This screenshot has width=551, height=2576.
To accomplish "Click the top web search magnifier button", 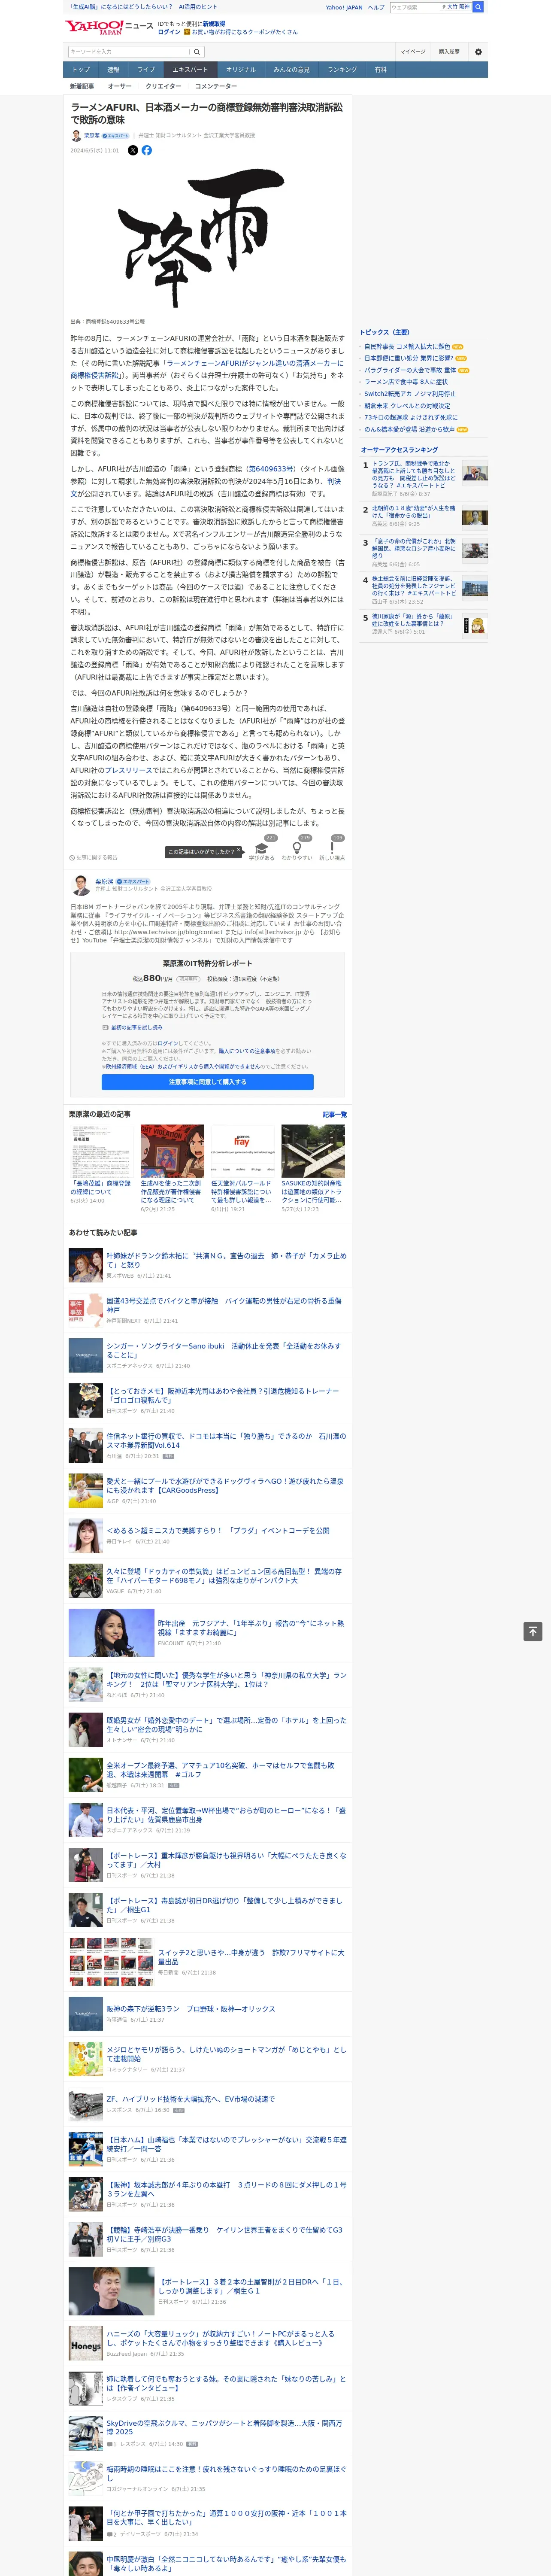I will [478, 7].
